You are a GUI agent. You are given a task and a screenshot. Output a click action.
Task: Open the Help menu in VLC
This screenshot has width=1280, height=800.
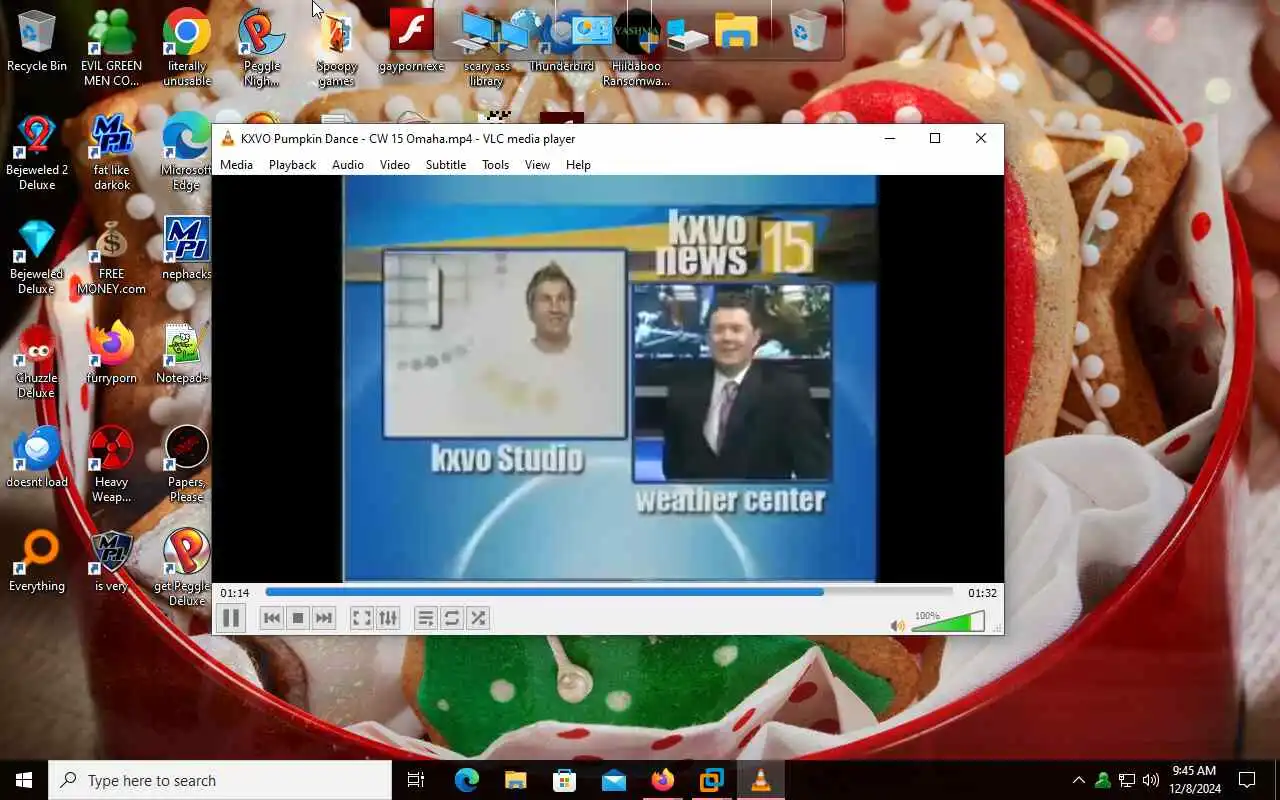pyautogui.click(x=578, y=165)
